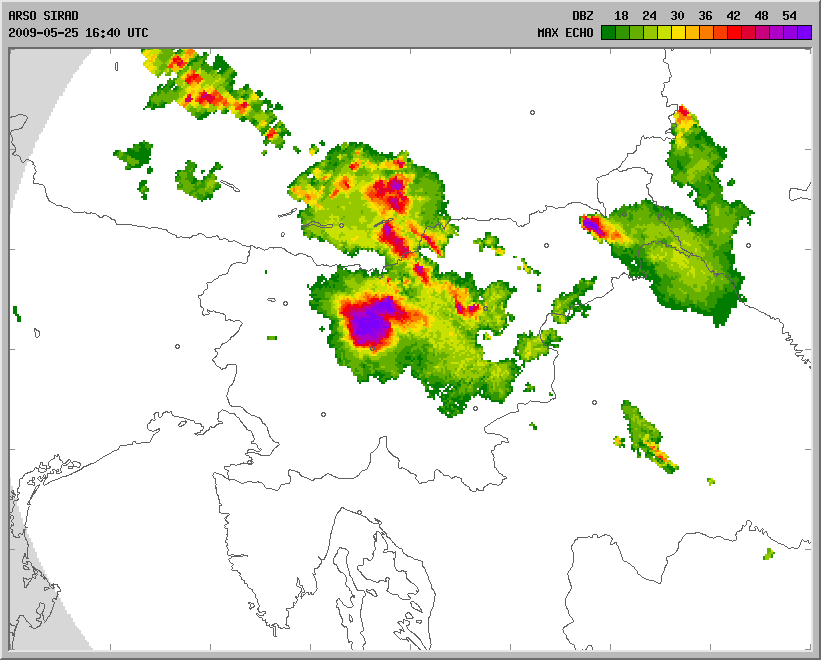Pick the darkest green legend swatch

(607, 32)
